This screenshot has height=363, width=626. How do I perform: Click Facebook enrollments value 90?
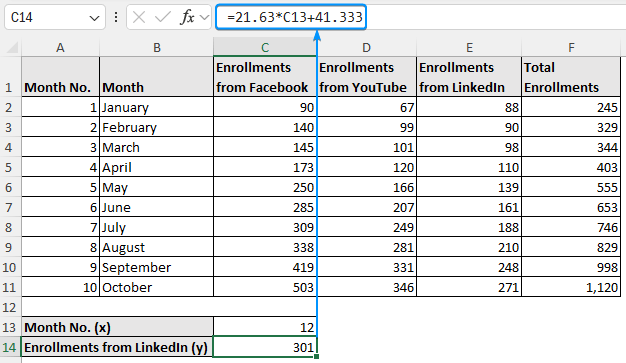pyautogui.click(x=265, y=107)
